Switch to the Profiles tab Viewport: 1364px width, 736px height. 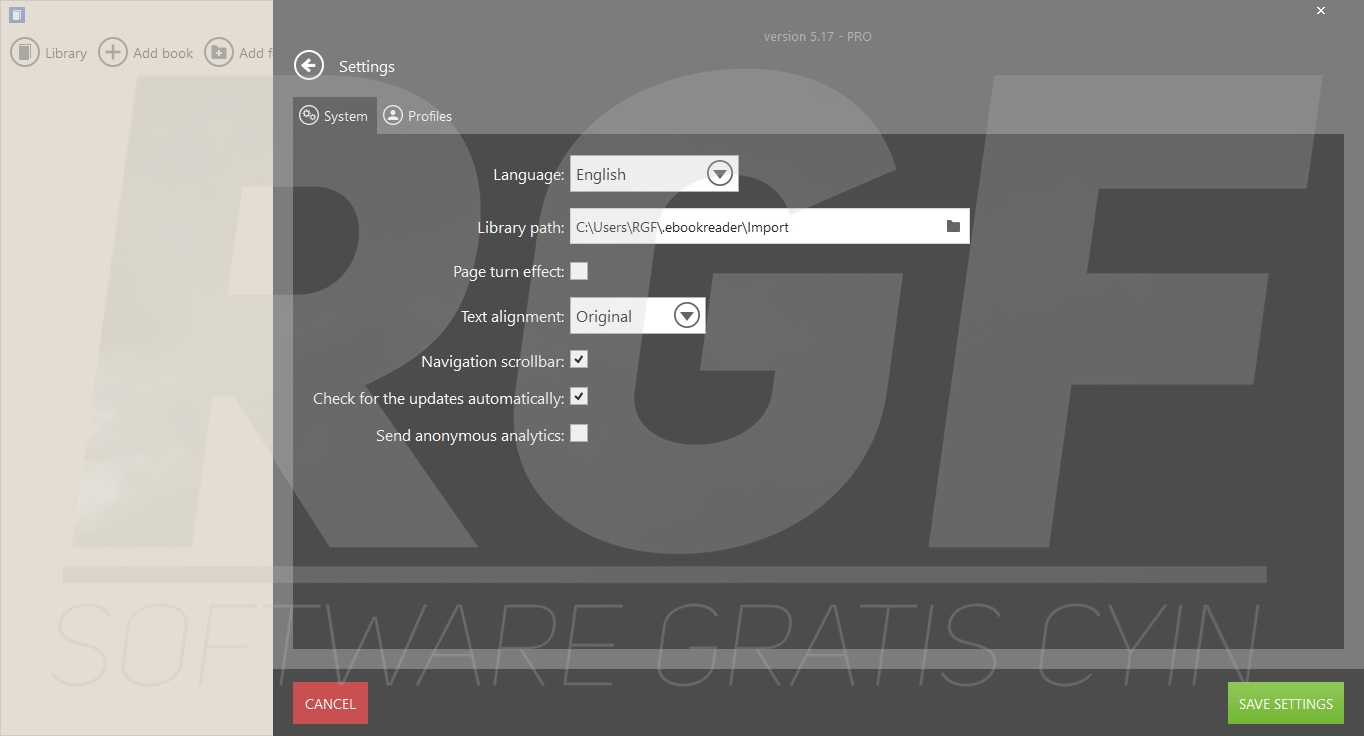pyautogui.click(x=418, y=116)
